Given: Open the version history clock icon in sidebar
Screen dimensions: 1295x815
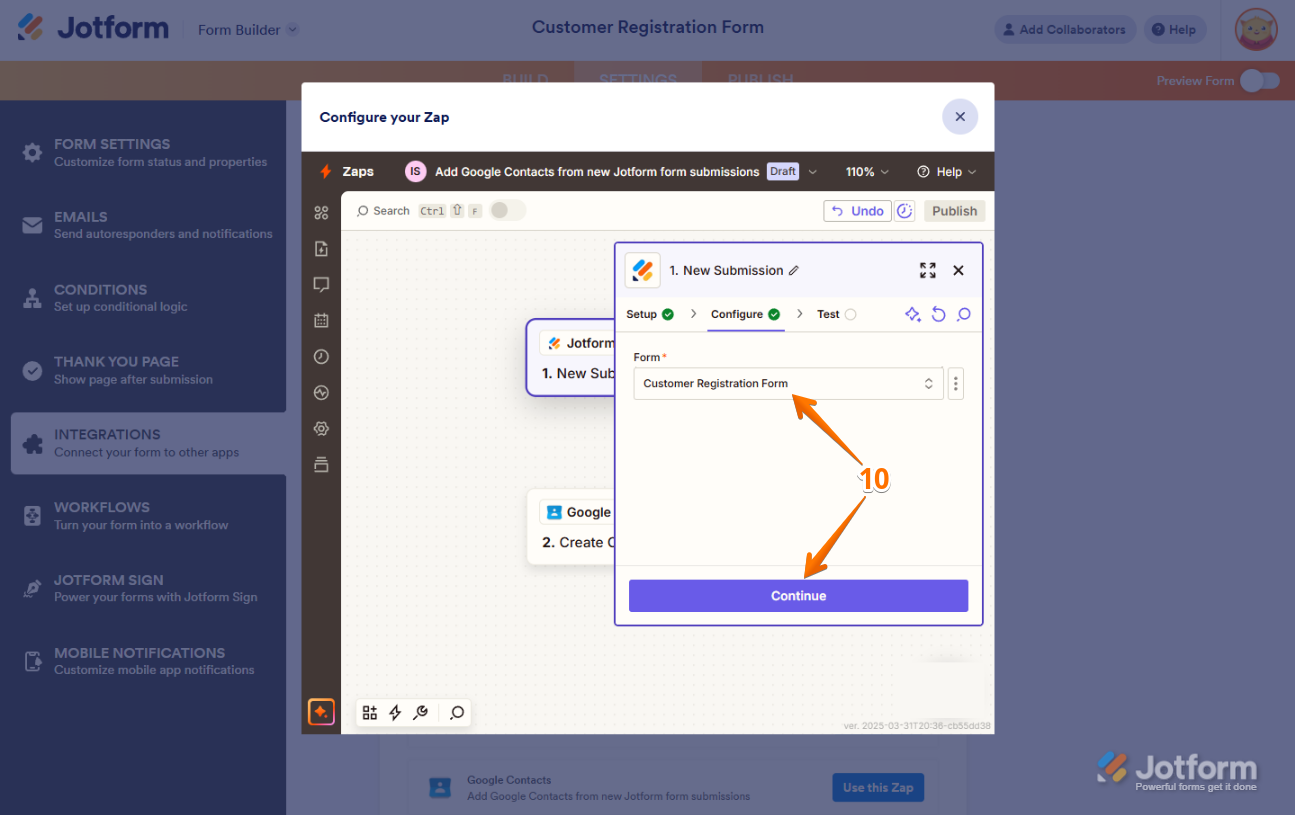Looking at the screenshot, I should pos(321,357).
